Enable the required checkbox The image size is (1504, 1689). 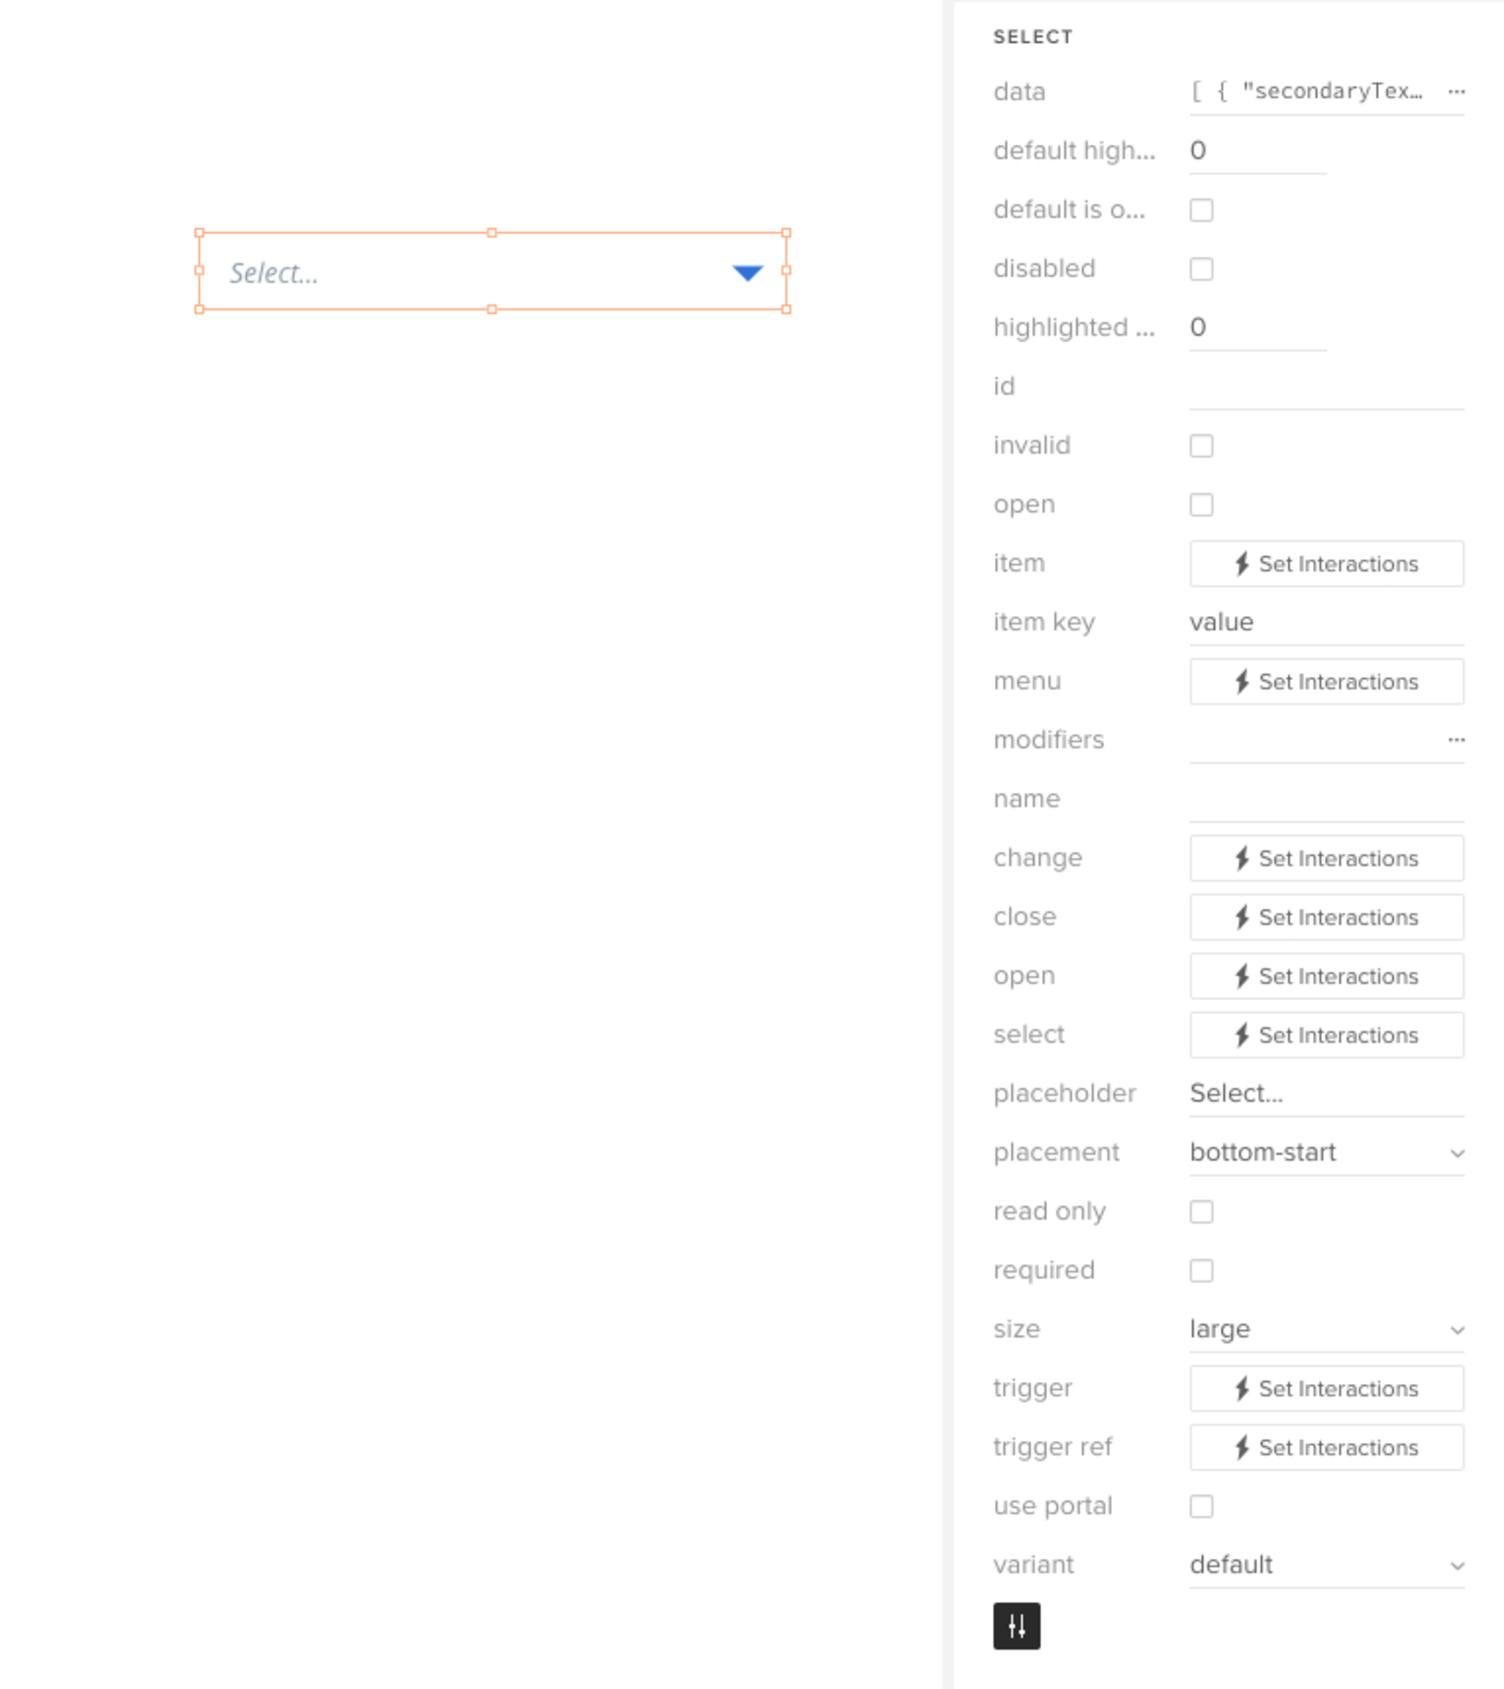tap(1200, 1270)
